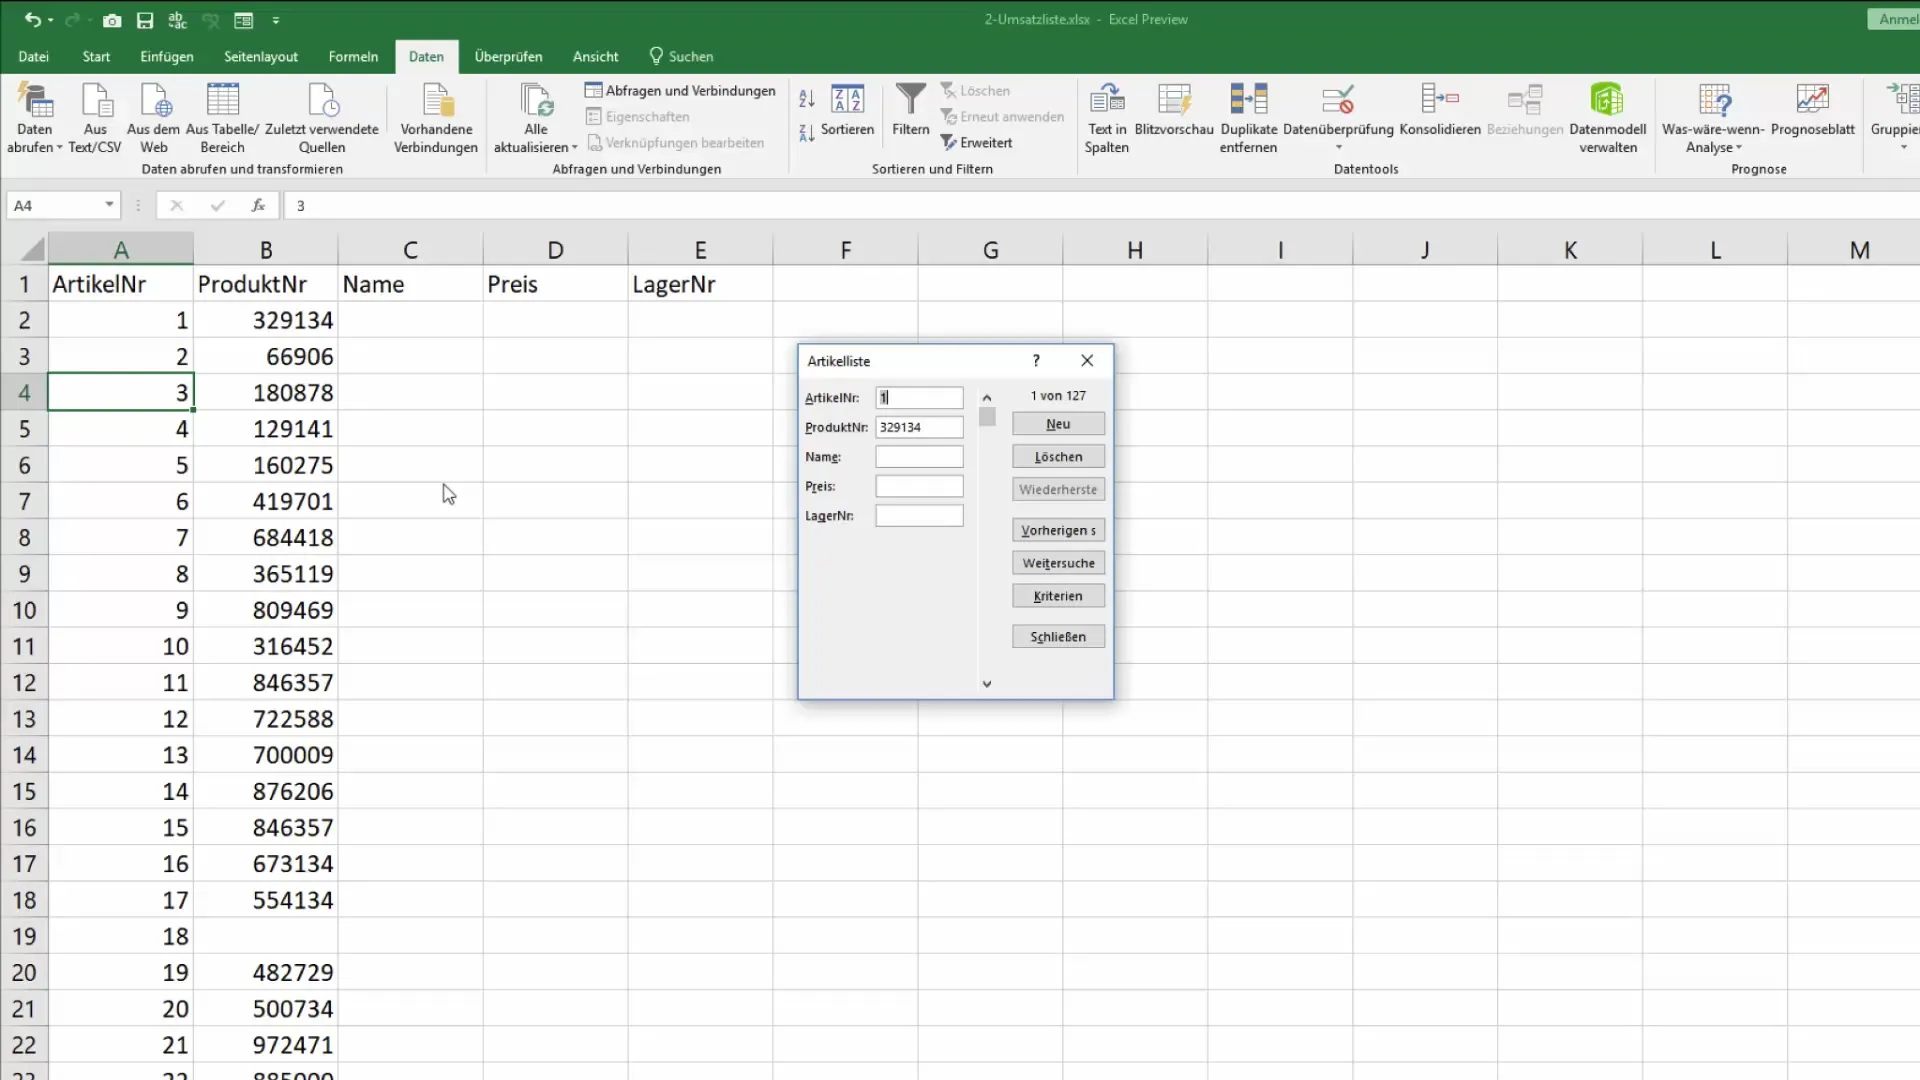This screenshot has width=1920, height=1080.
Task: Click the Schließen button in the dialog
Action: 1058,637
